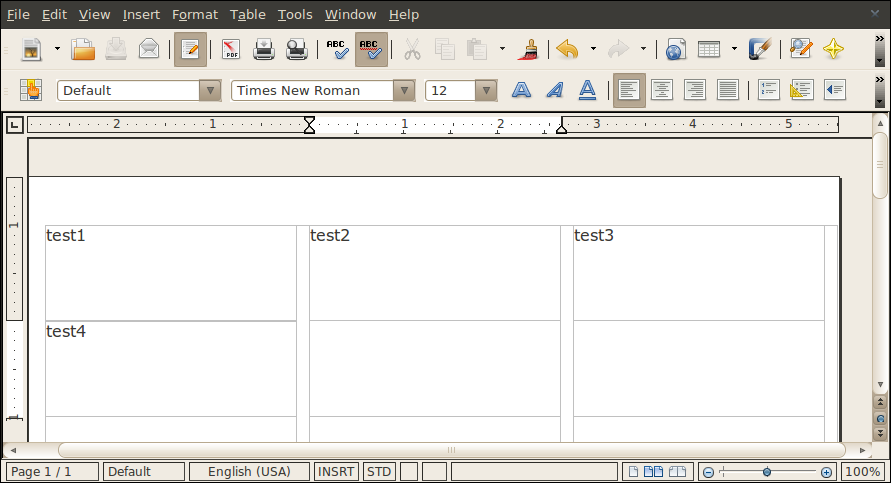Click the Cut scissors icon
The image size is (891, 483).
[412, 49]
